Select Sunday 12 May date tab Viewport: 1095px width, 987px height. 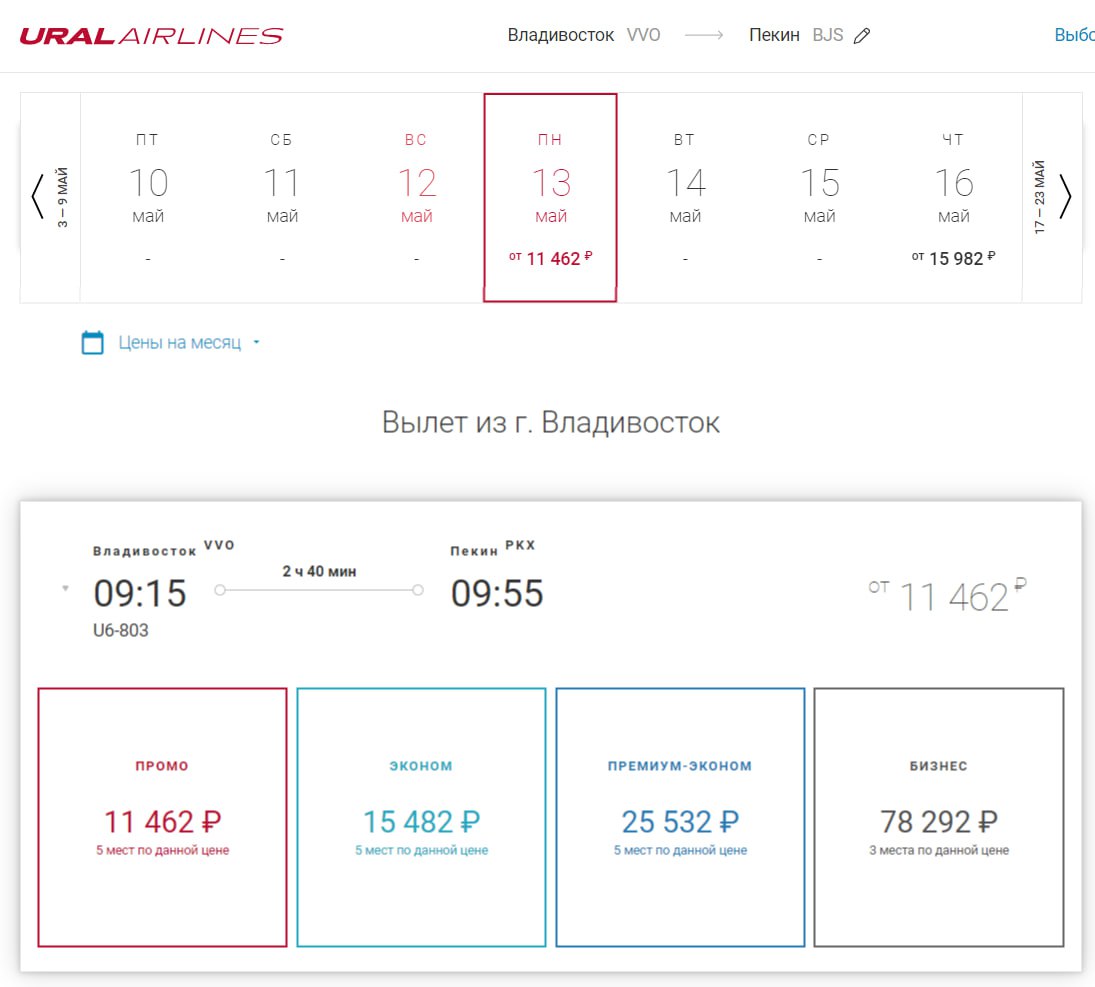pyautogui.click(x=416, y=197)
